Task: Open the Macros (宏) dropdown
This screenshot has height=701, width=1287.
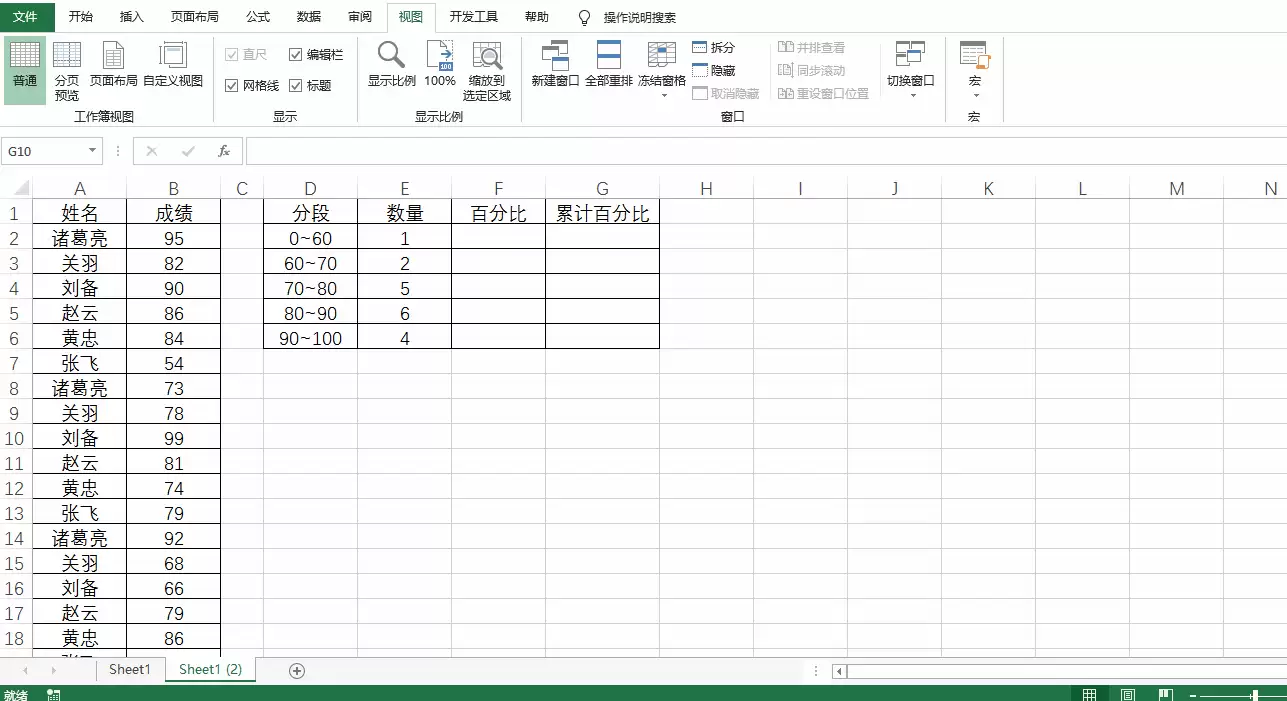Action: pyautogui.click(x=974, y=70)
